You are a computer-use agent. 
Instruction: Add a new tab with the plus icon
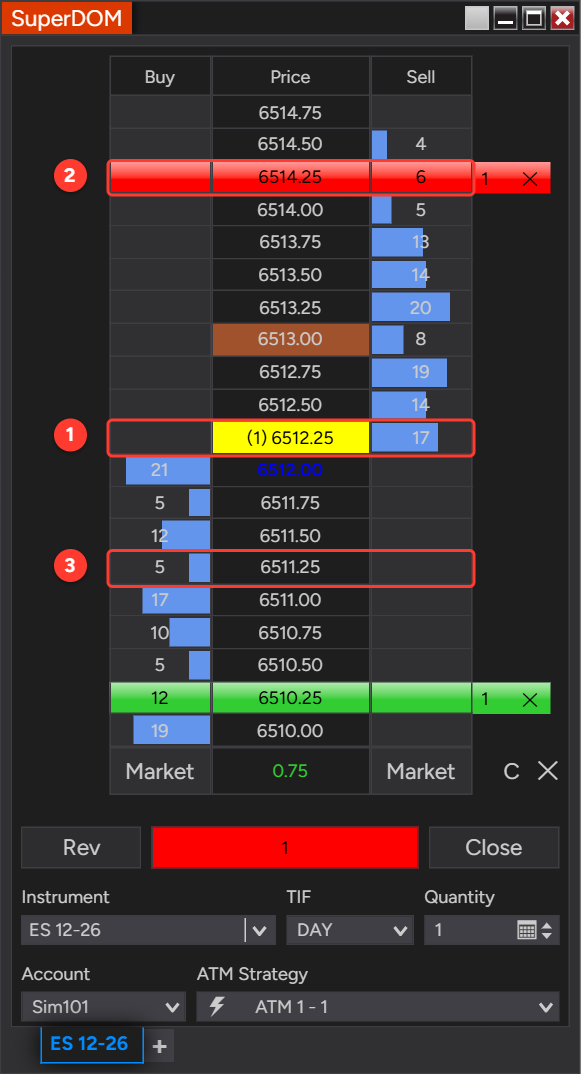pyautogui.click(x=159, y=1046)
